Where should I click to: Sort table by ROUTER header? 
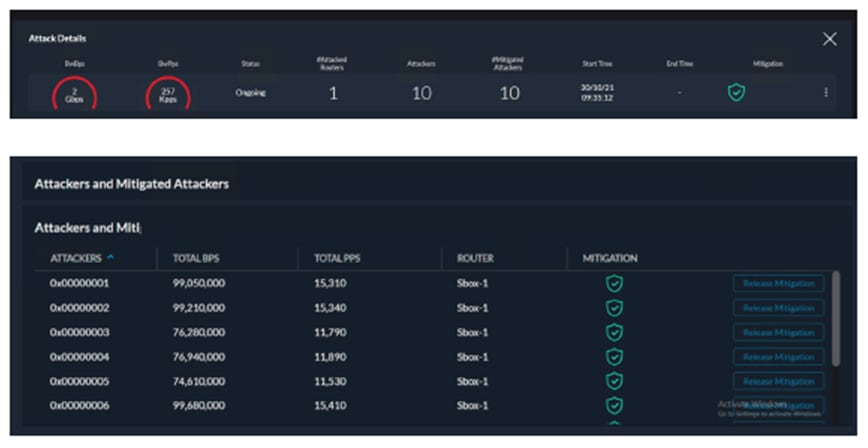(x=475, y=258)
